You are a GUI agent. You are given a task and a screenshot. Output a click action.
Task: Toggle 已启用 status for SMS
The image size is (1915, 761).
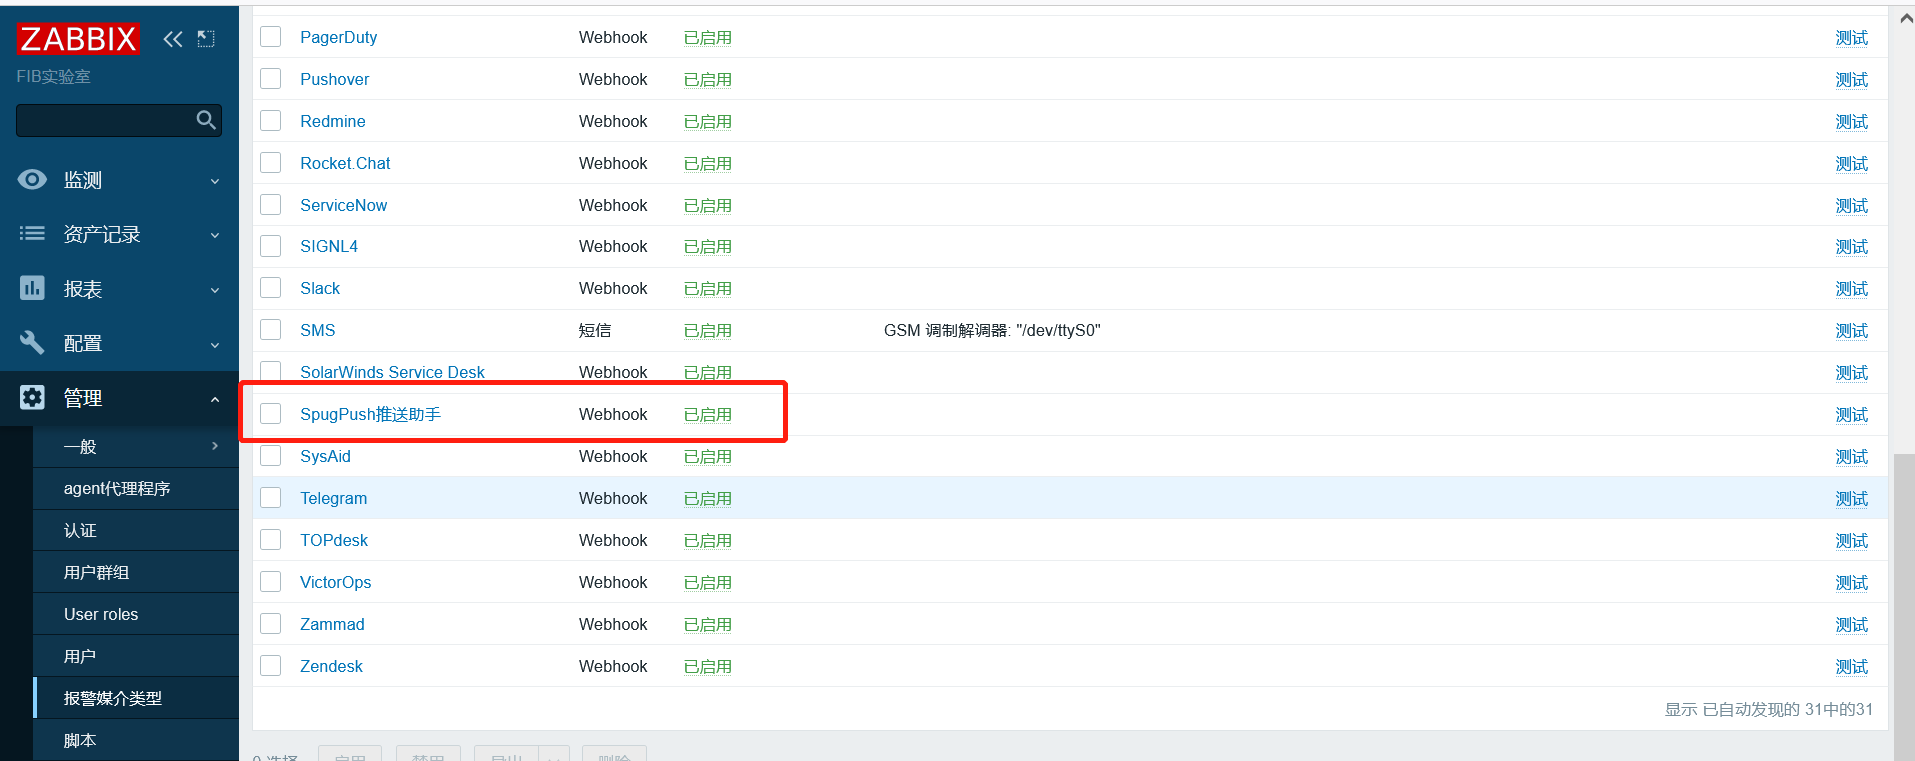pos(708,330)
